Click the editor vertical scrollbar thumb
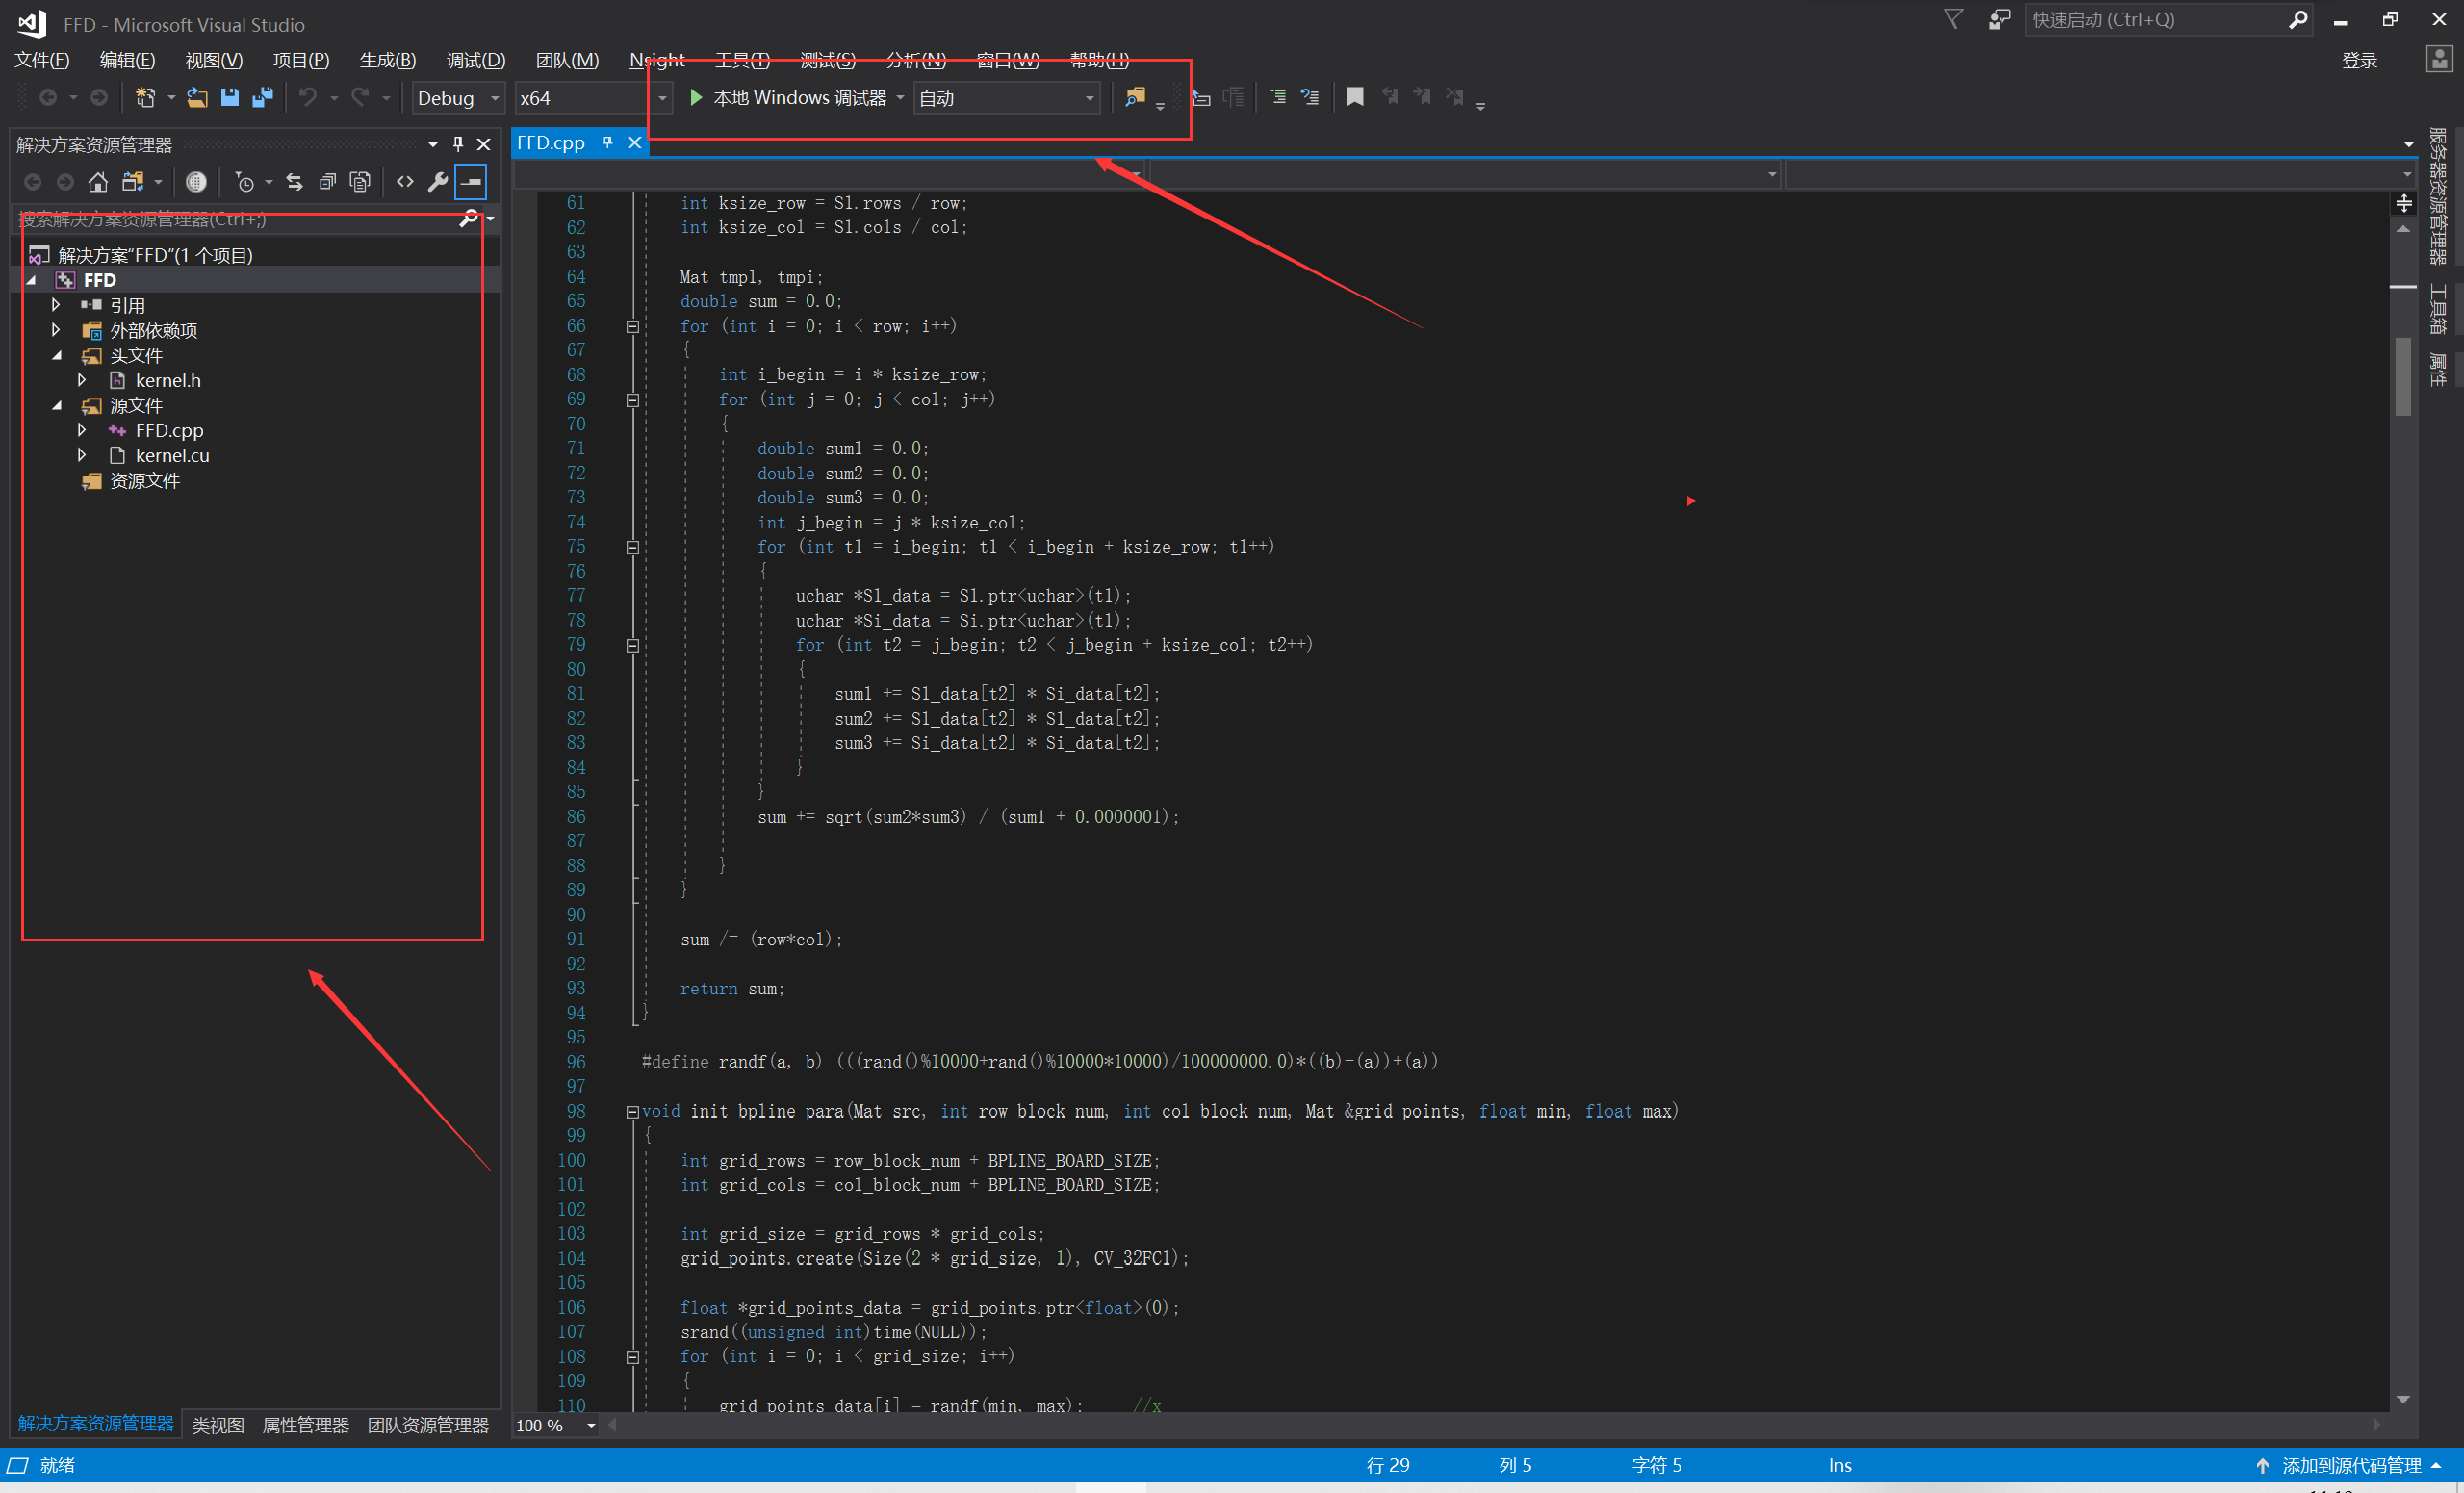The height and width of the screenshot is (1493, 2464). point(2403,378)
